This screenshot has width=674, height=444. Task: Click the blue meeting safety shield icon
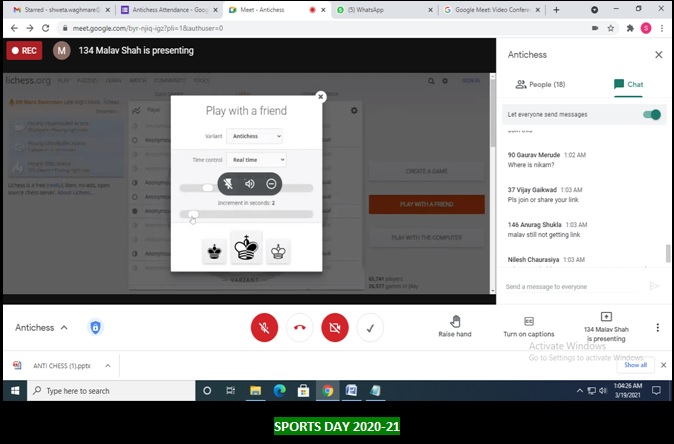pyautogui.click(x=95, y=328)
